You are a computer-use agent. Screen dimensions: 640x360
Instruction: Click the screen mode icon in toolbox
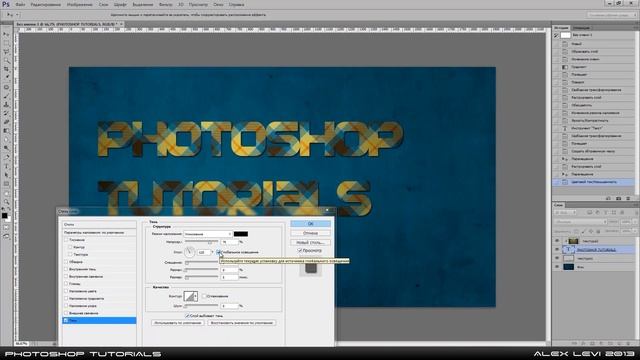click(6, 236)
